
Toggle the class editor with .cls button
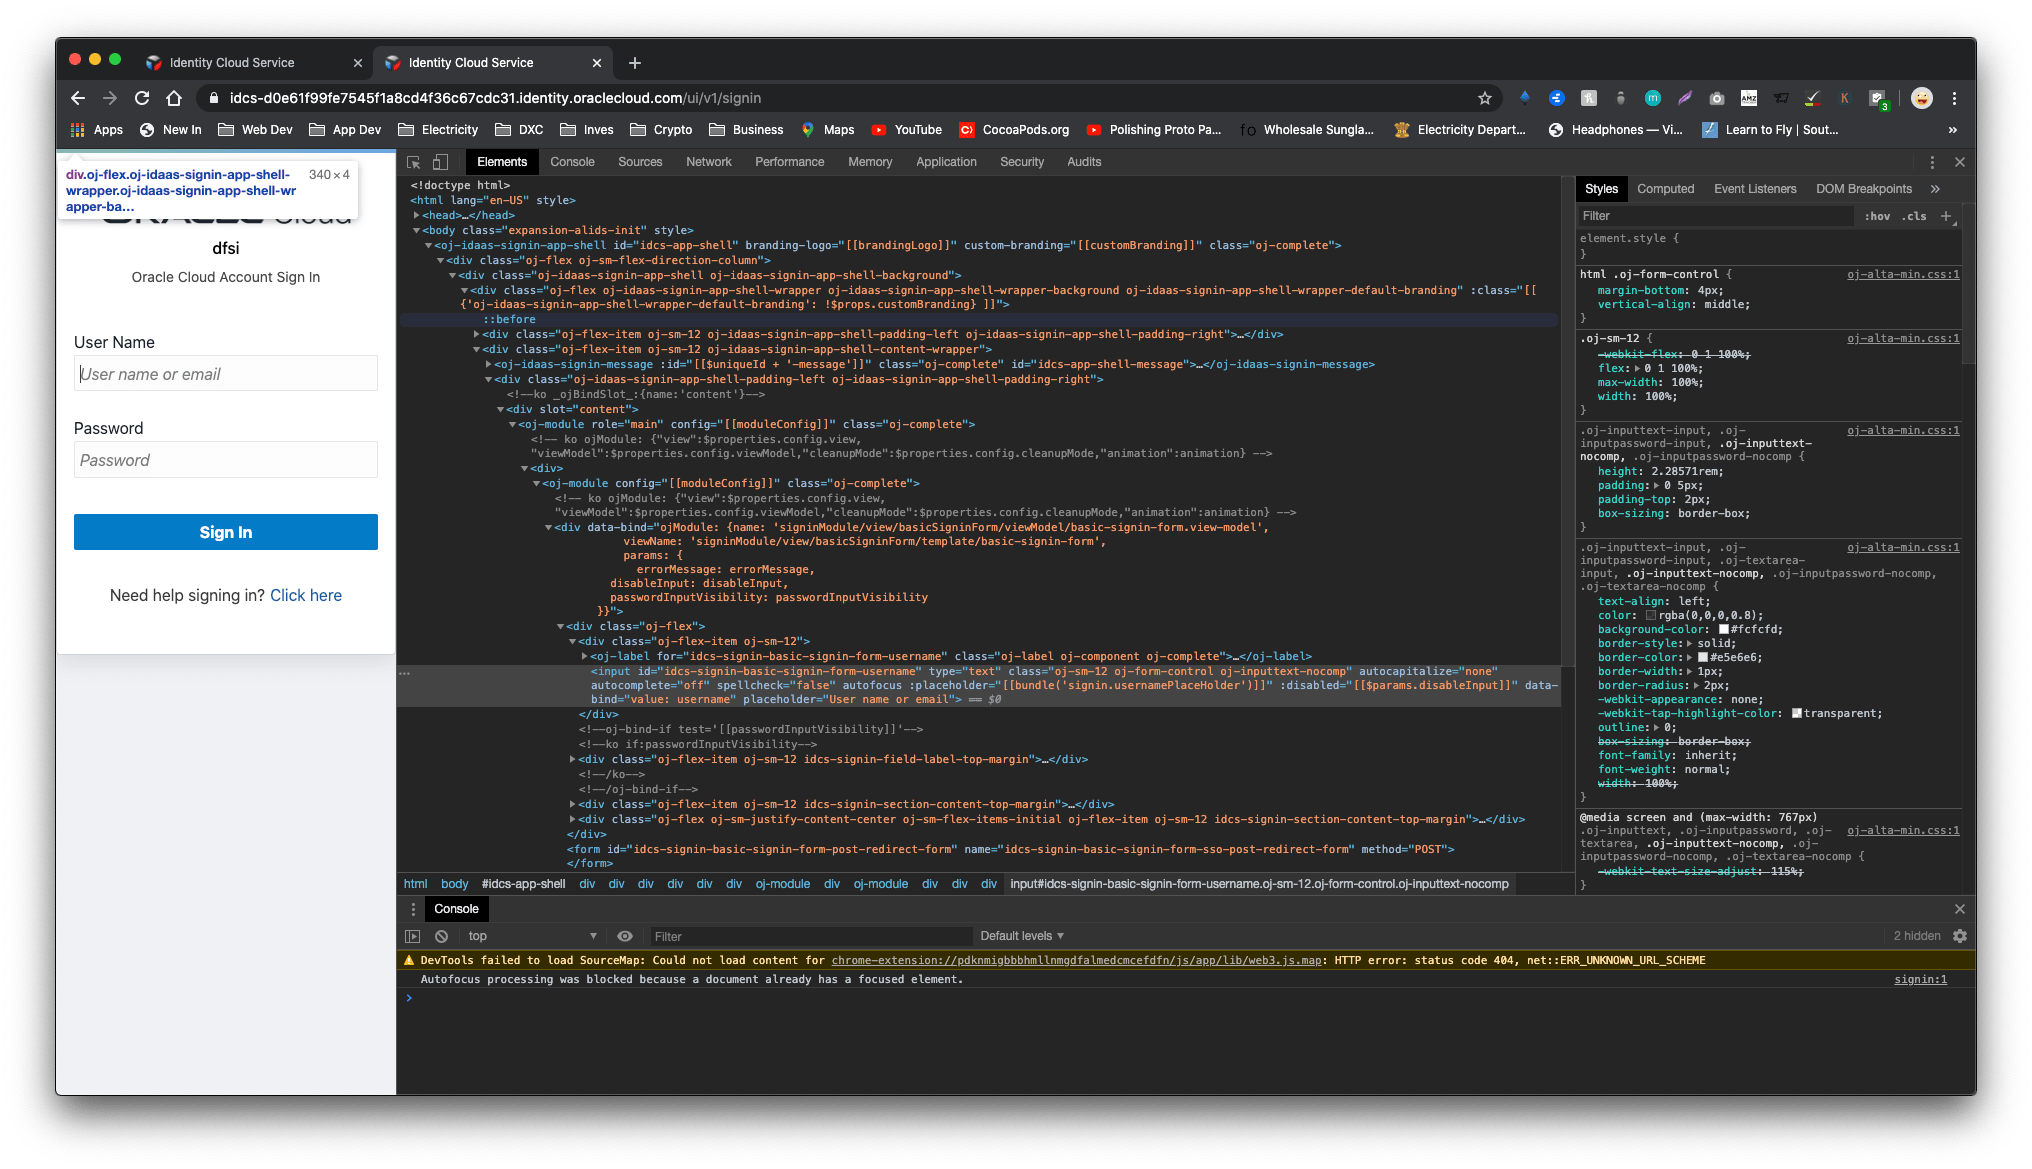[x=1914, y=216]
